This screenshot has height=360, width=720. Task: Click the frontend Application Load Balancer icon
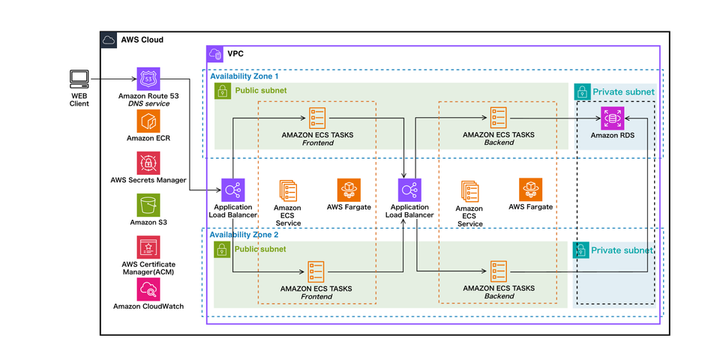point(233,190)
